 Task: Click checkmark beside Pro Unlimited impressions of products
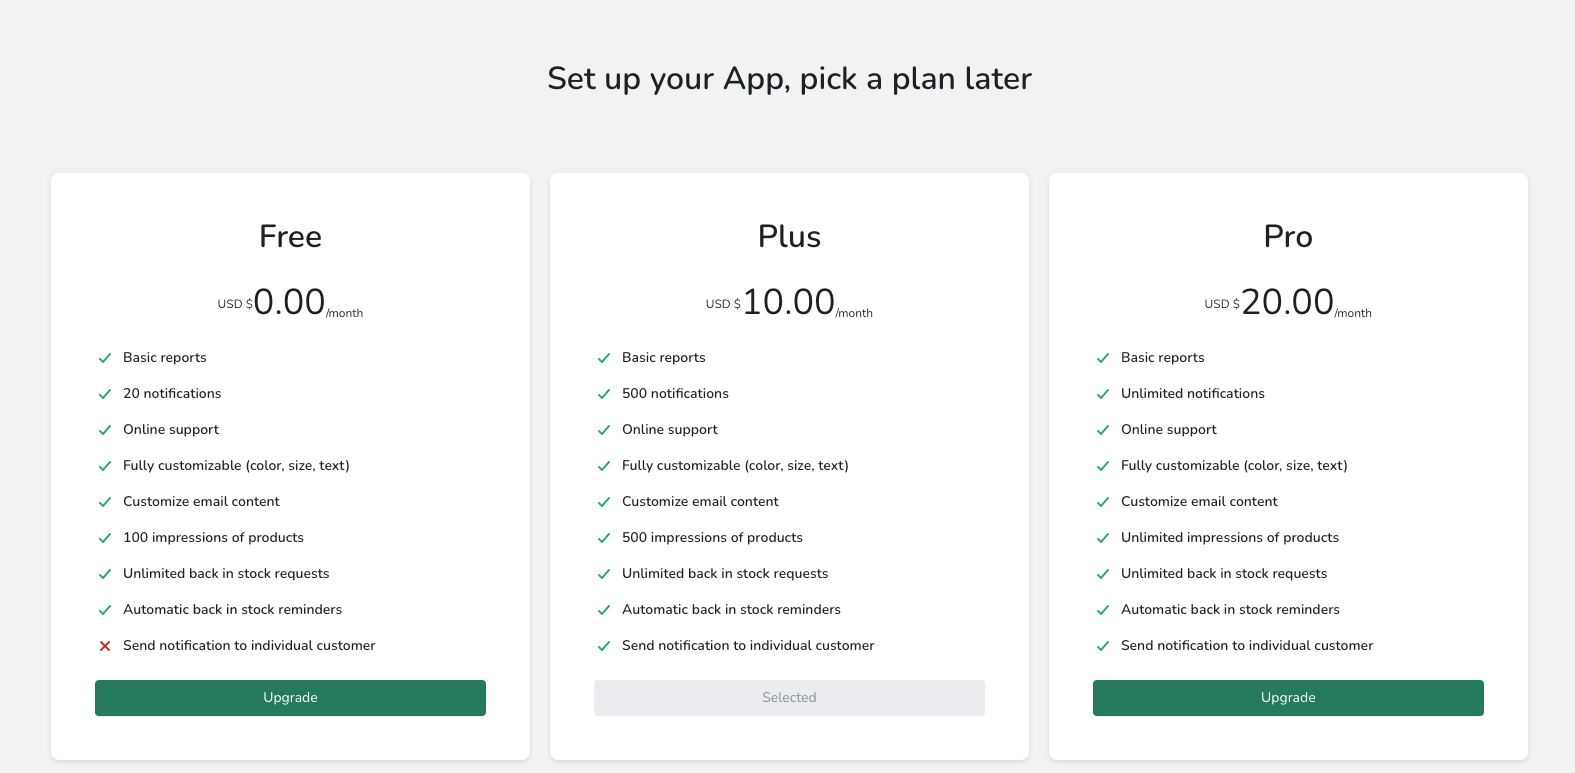[x=1103, y=538]
